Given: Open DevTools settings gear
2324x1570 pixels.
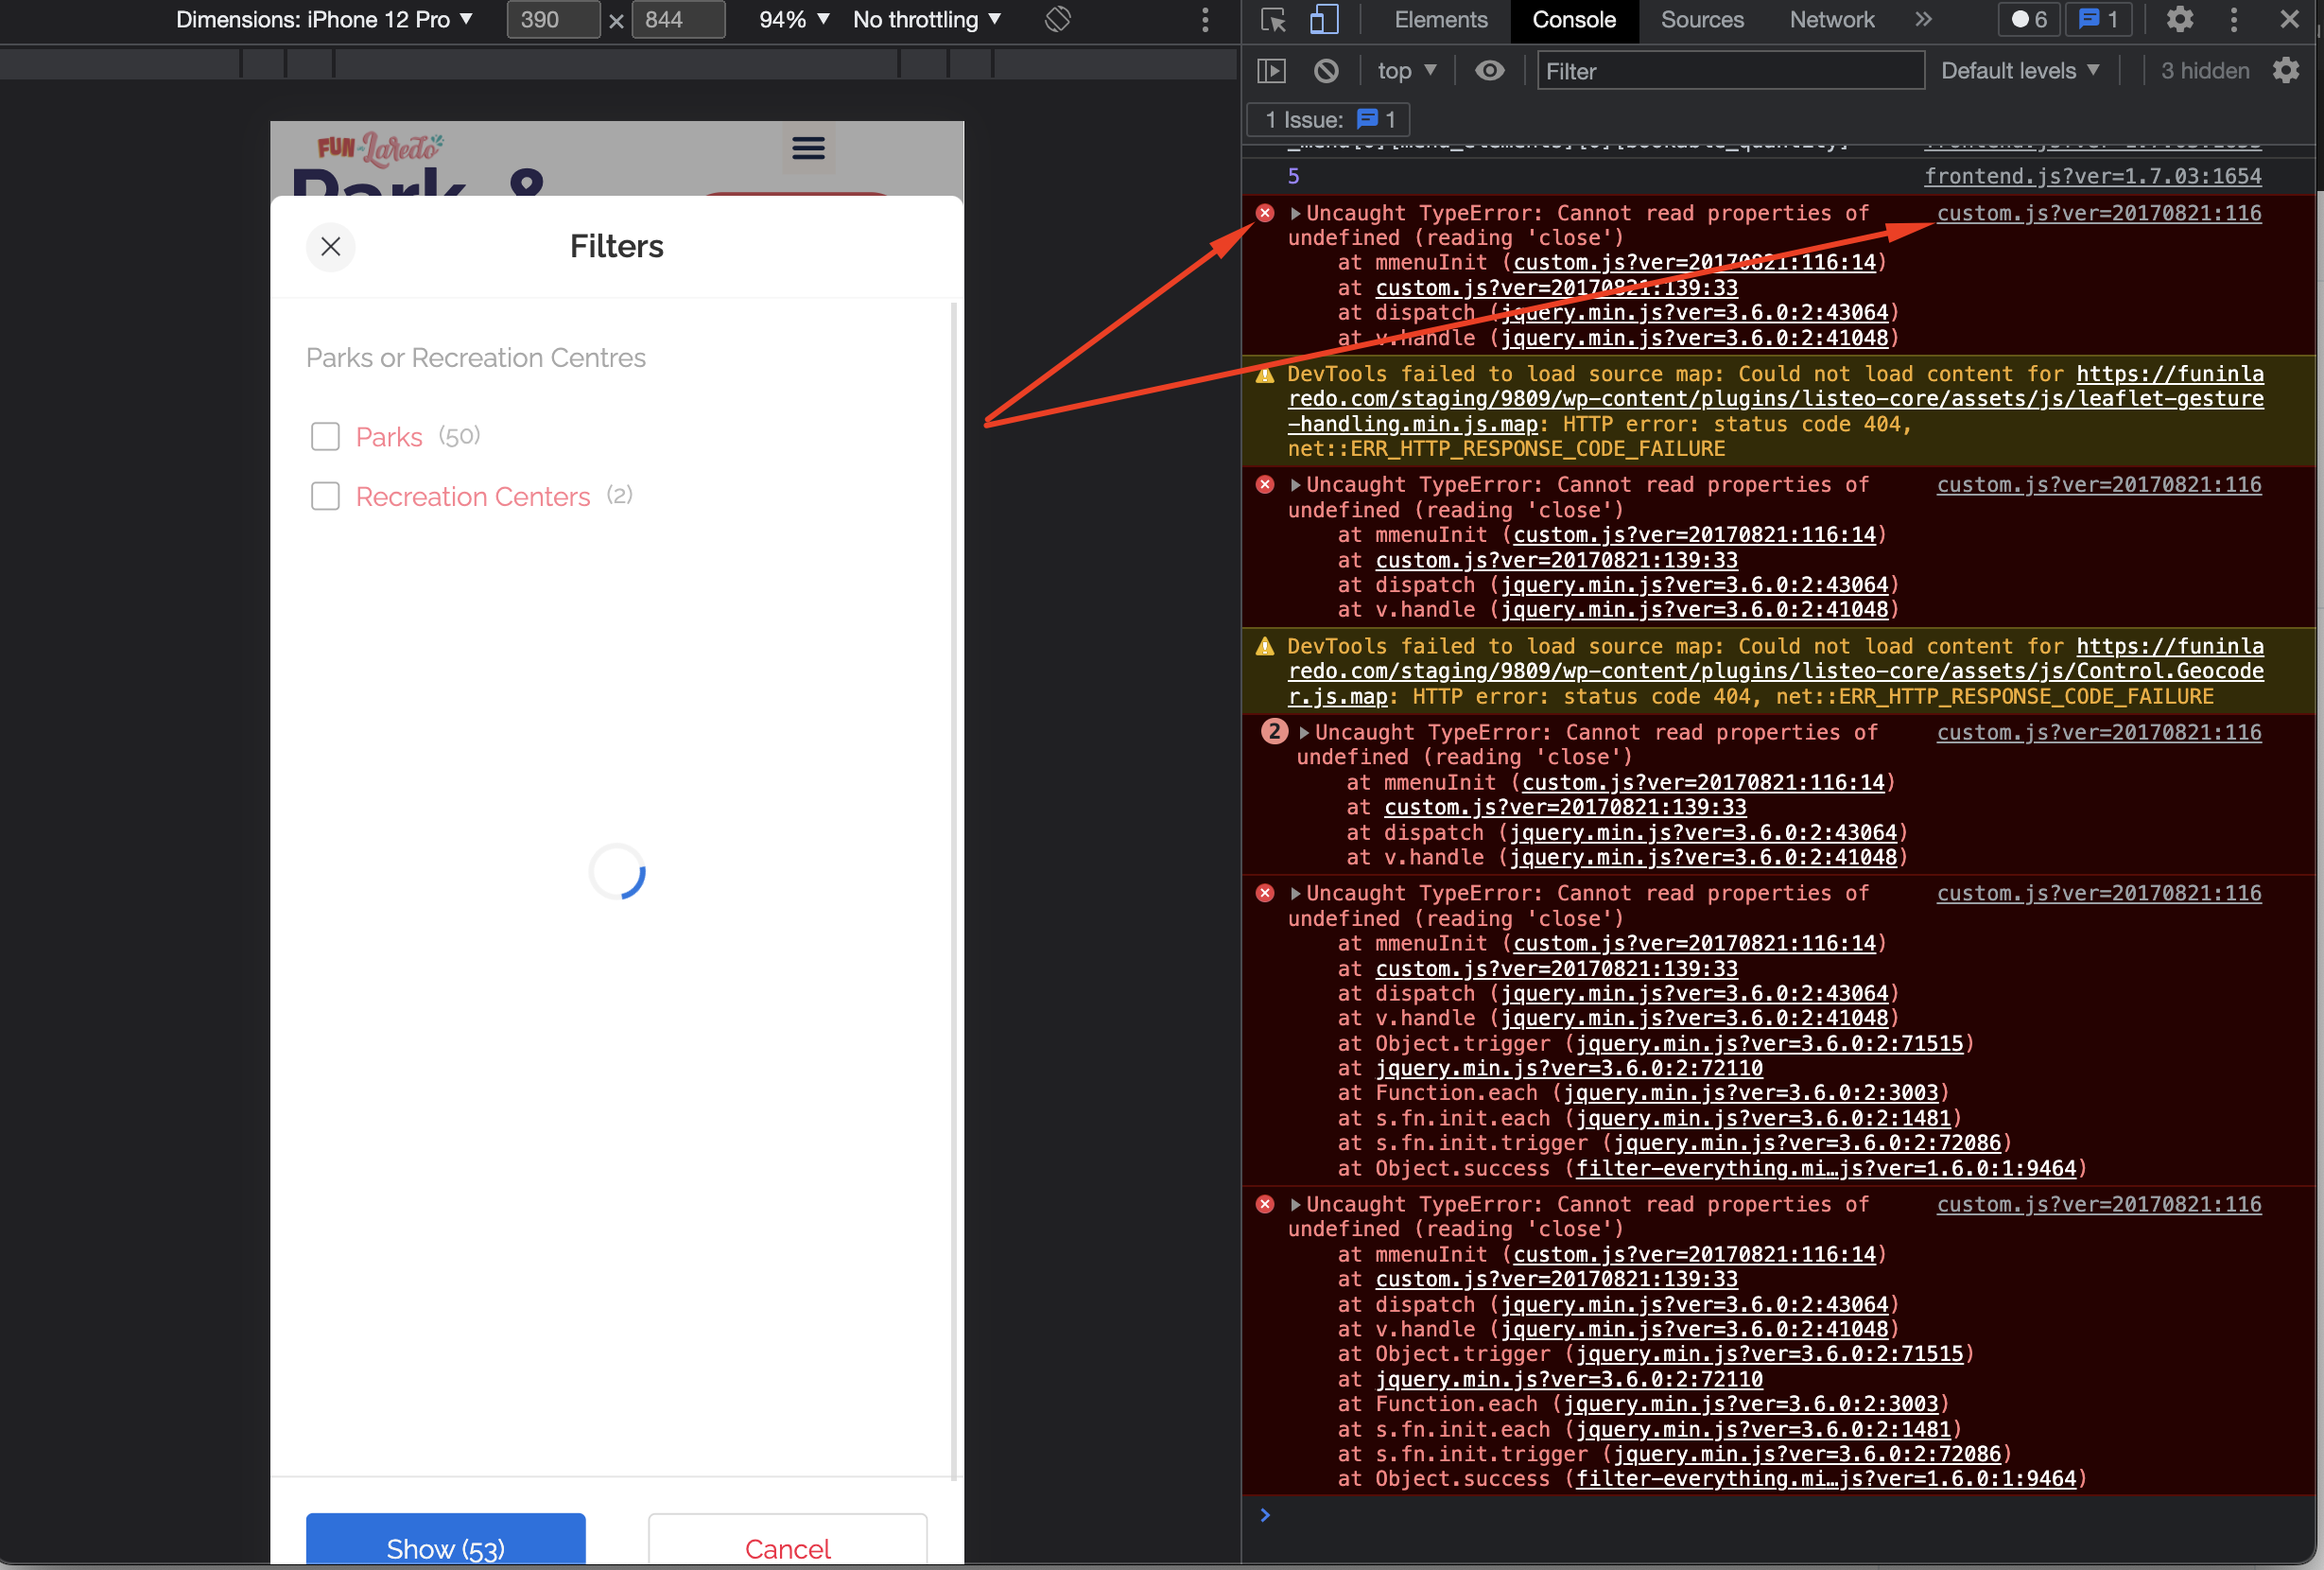Looking at the screenshot, I should [2179, 20].
